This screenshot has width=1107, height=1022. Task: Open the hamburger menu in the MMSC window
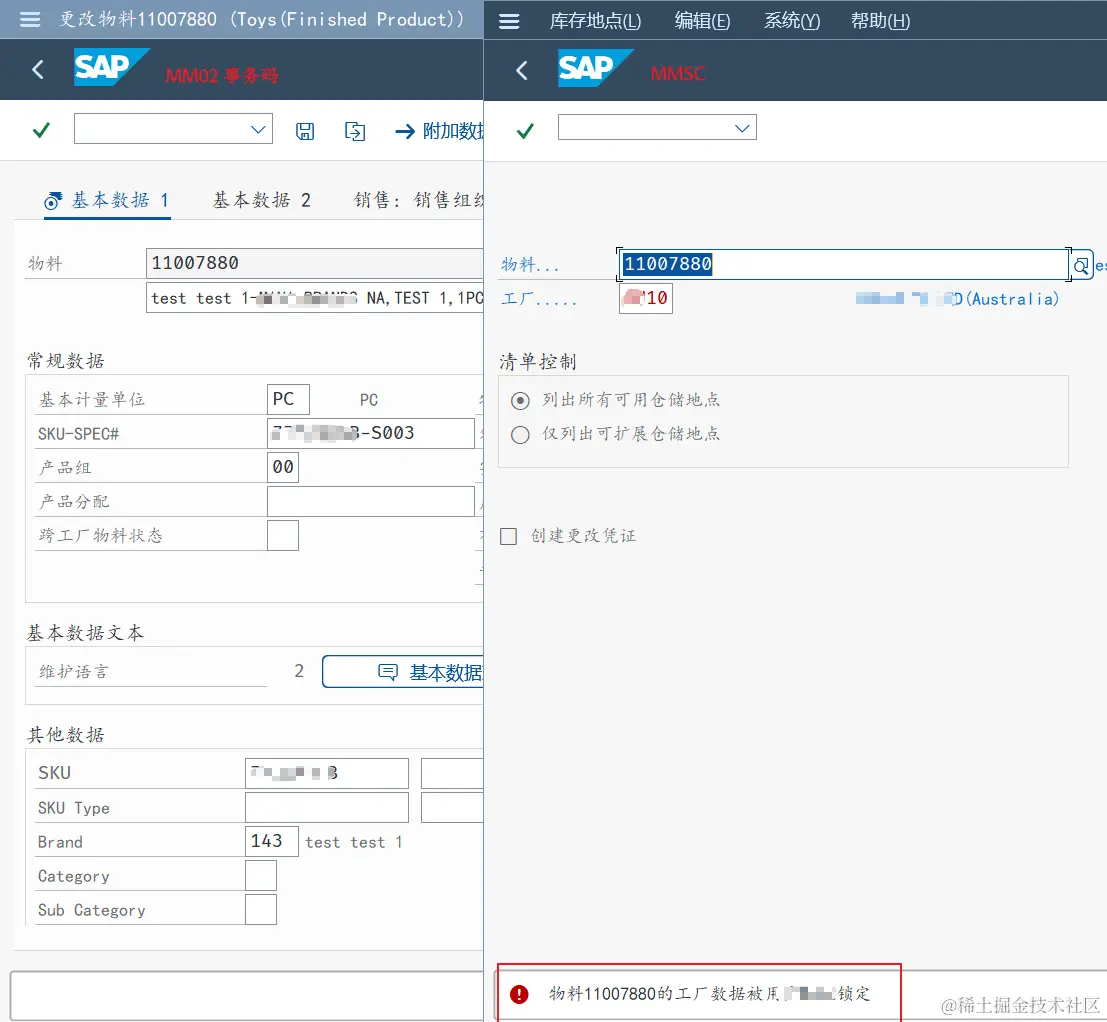tap(509, 21)
